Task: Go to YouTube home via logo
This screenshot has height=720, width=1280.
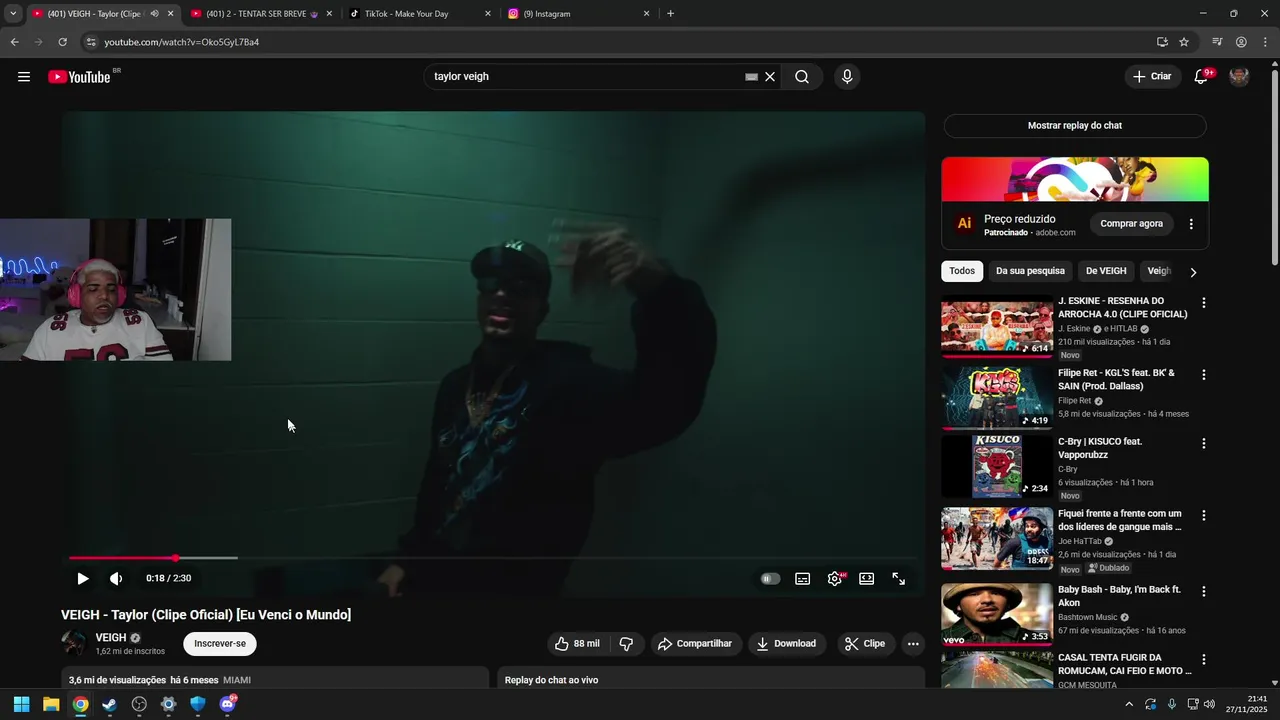Action: [x=79, y=77]
